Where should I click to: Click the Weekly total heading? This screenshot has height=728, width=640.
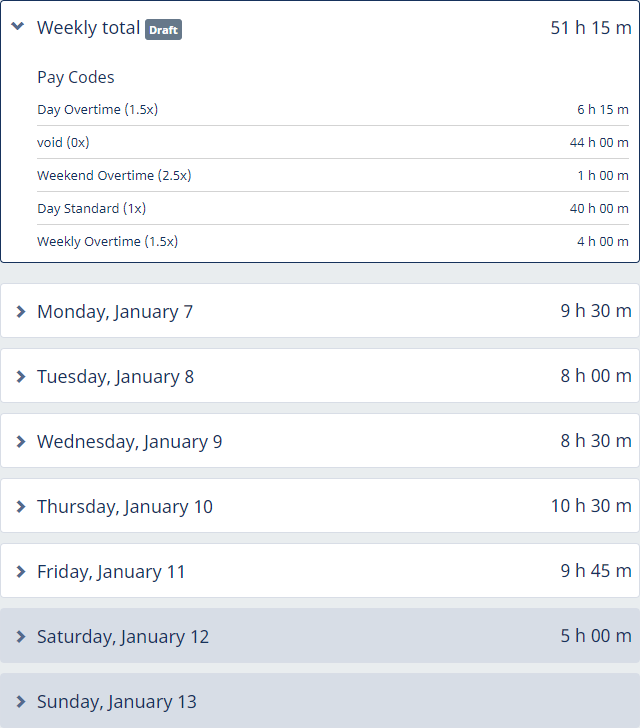coord(88,28)
